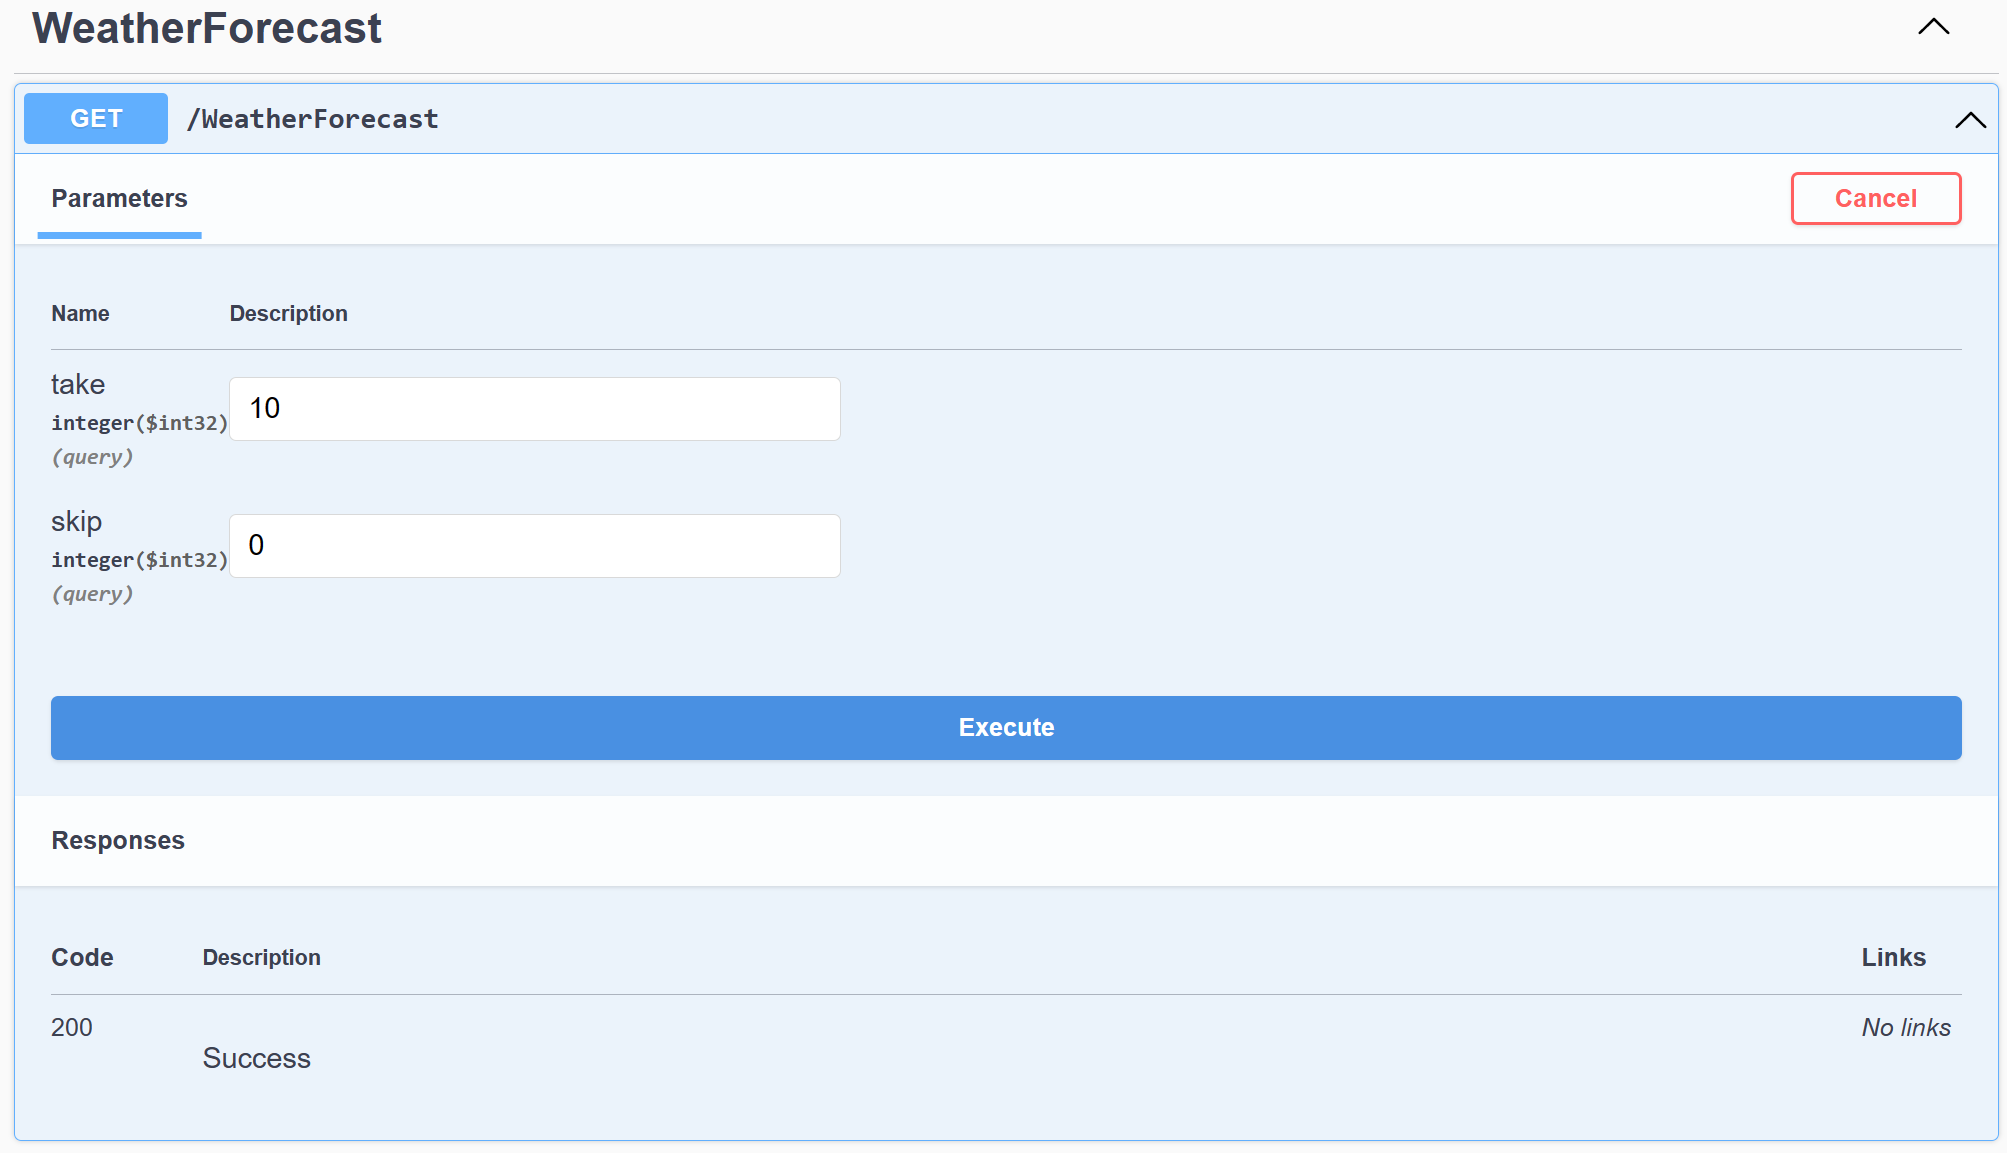This screenshot has height=1153, width=2007.
Task: Click the 200 response code
Action: coord(72,1028)
